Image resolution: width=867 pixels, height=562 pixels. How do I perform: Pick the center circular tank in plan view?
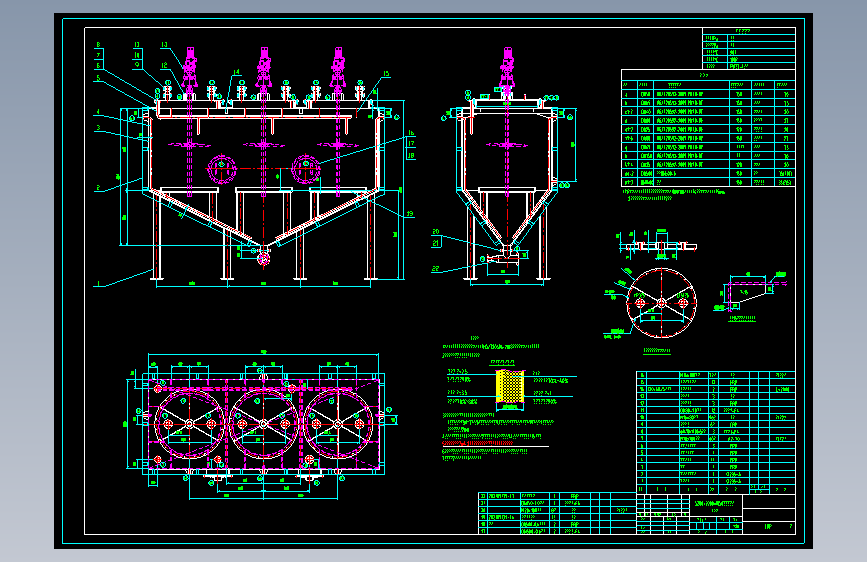264,424
